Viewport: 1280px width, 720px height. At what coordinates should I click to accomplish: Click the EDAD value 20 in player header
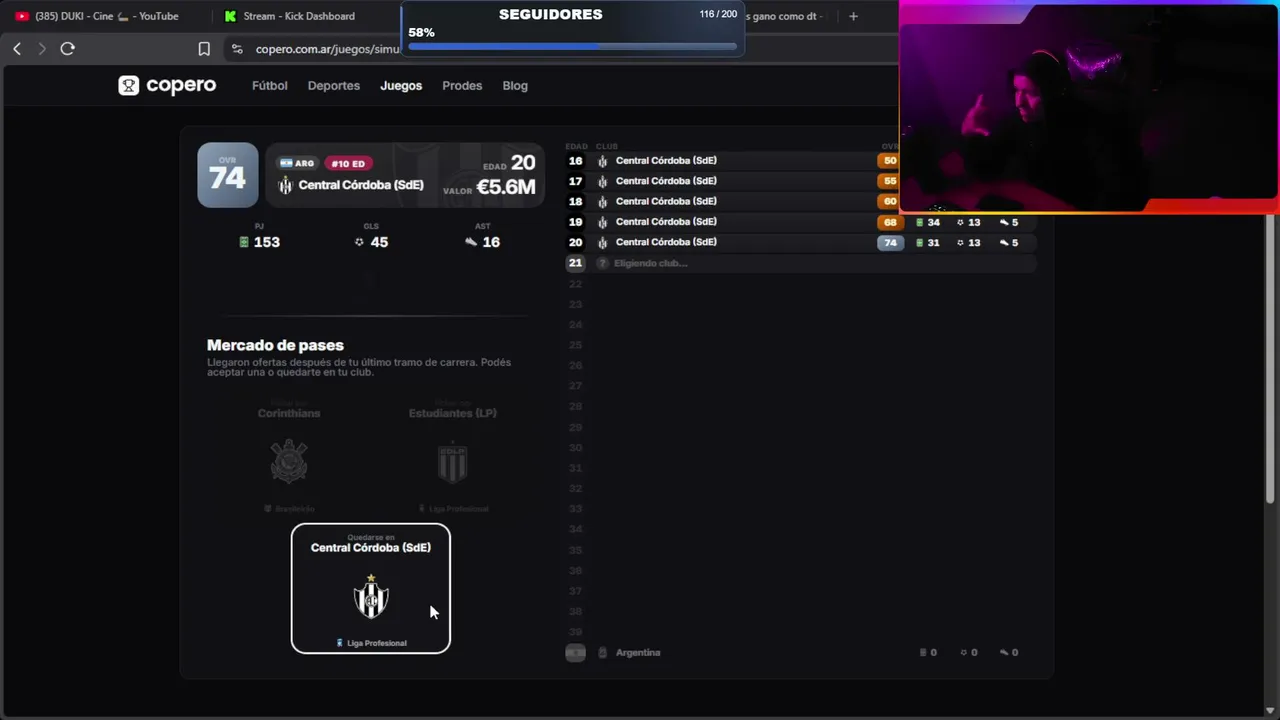(x=523, y=164)
